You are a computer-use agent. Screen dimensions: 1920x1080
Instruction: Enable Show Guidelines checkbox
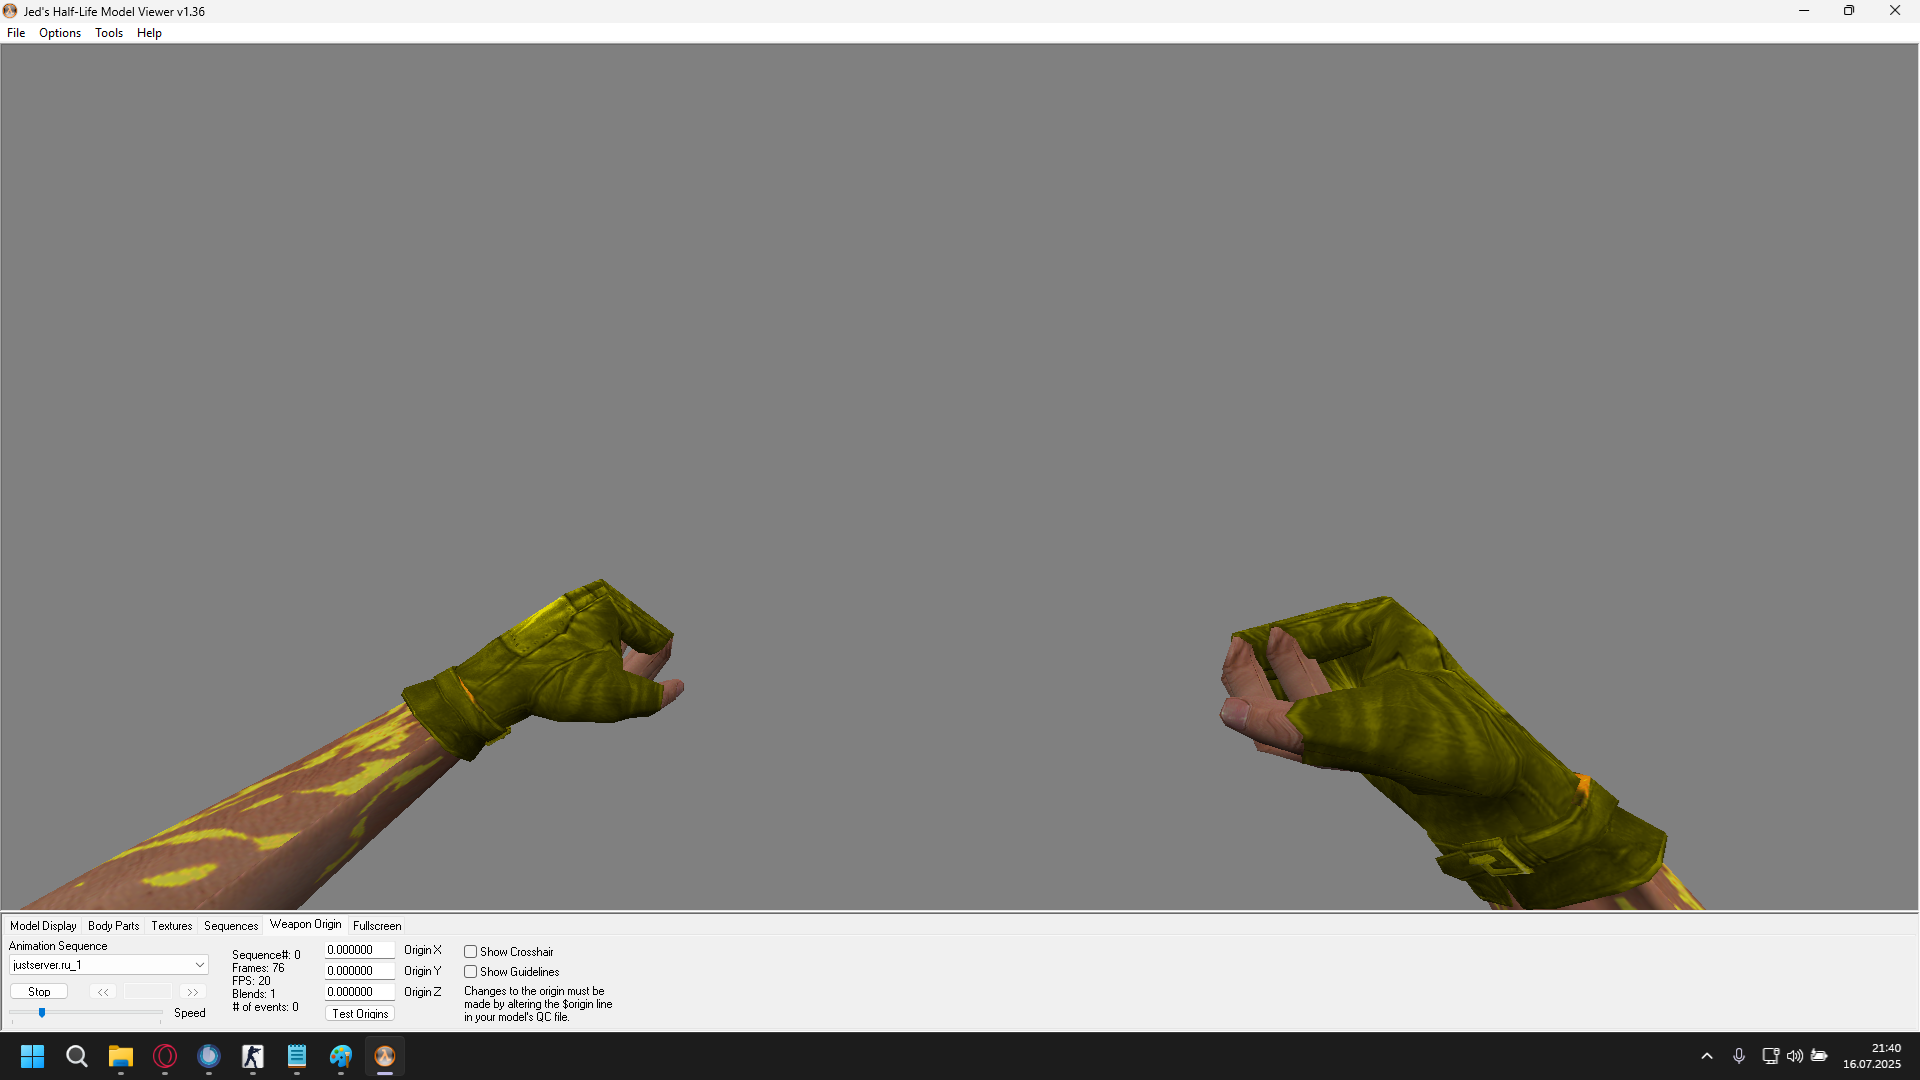tap(470, 972)
